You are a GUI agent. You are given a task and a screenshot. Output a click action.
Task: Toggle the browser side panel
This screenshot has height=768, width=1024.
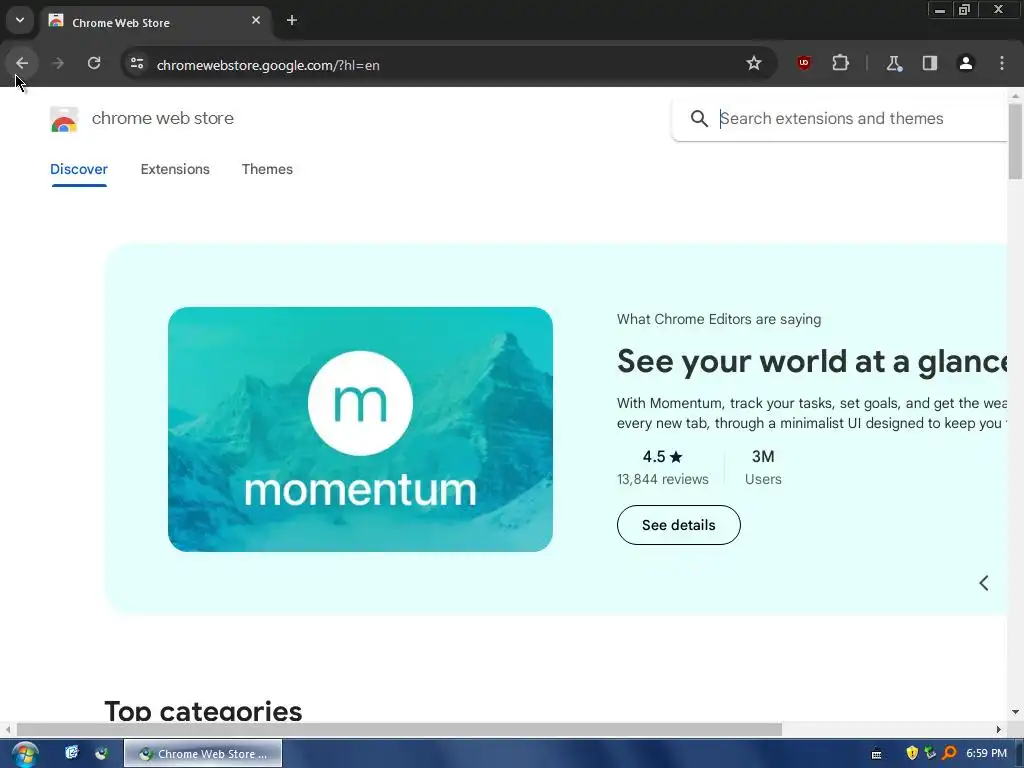click(x=930, y=63)
